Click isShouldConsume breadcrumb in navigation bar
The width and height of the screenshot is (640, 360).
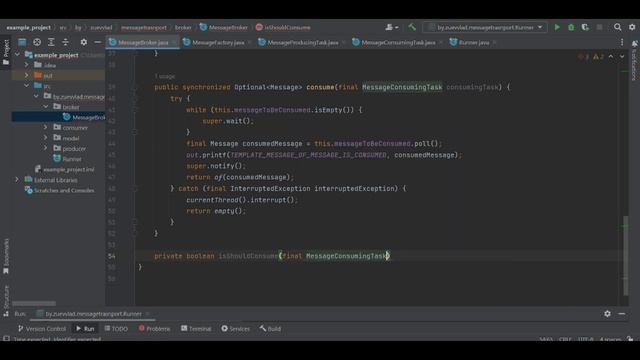click(283, 27)
